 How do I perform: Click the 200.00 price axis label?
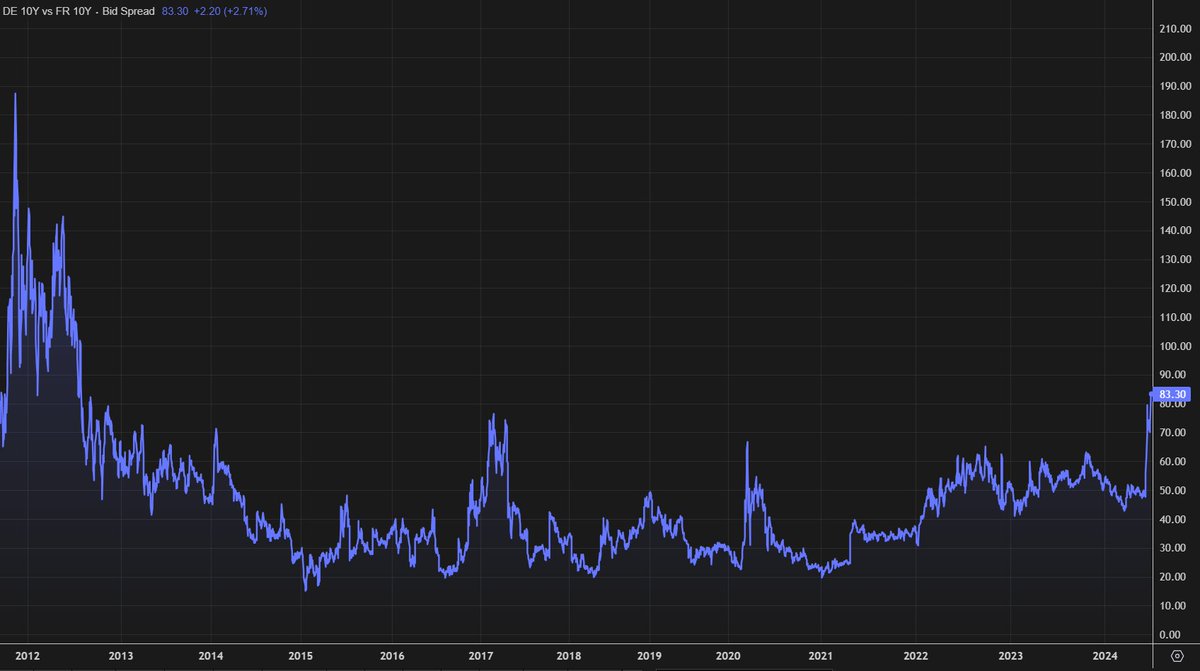tap(1173, 57)
